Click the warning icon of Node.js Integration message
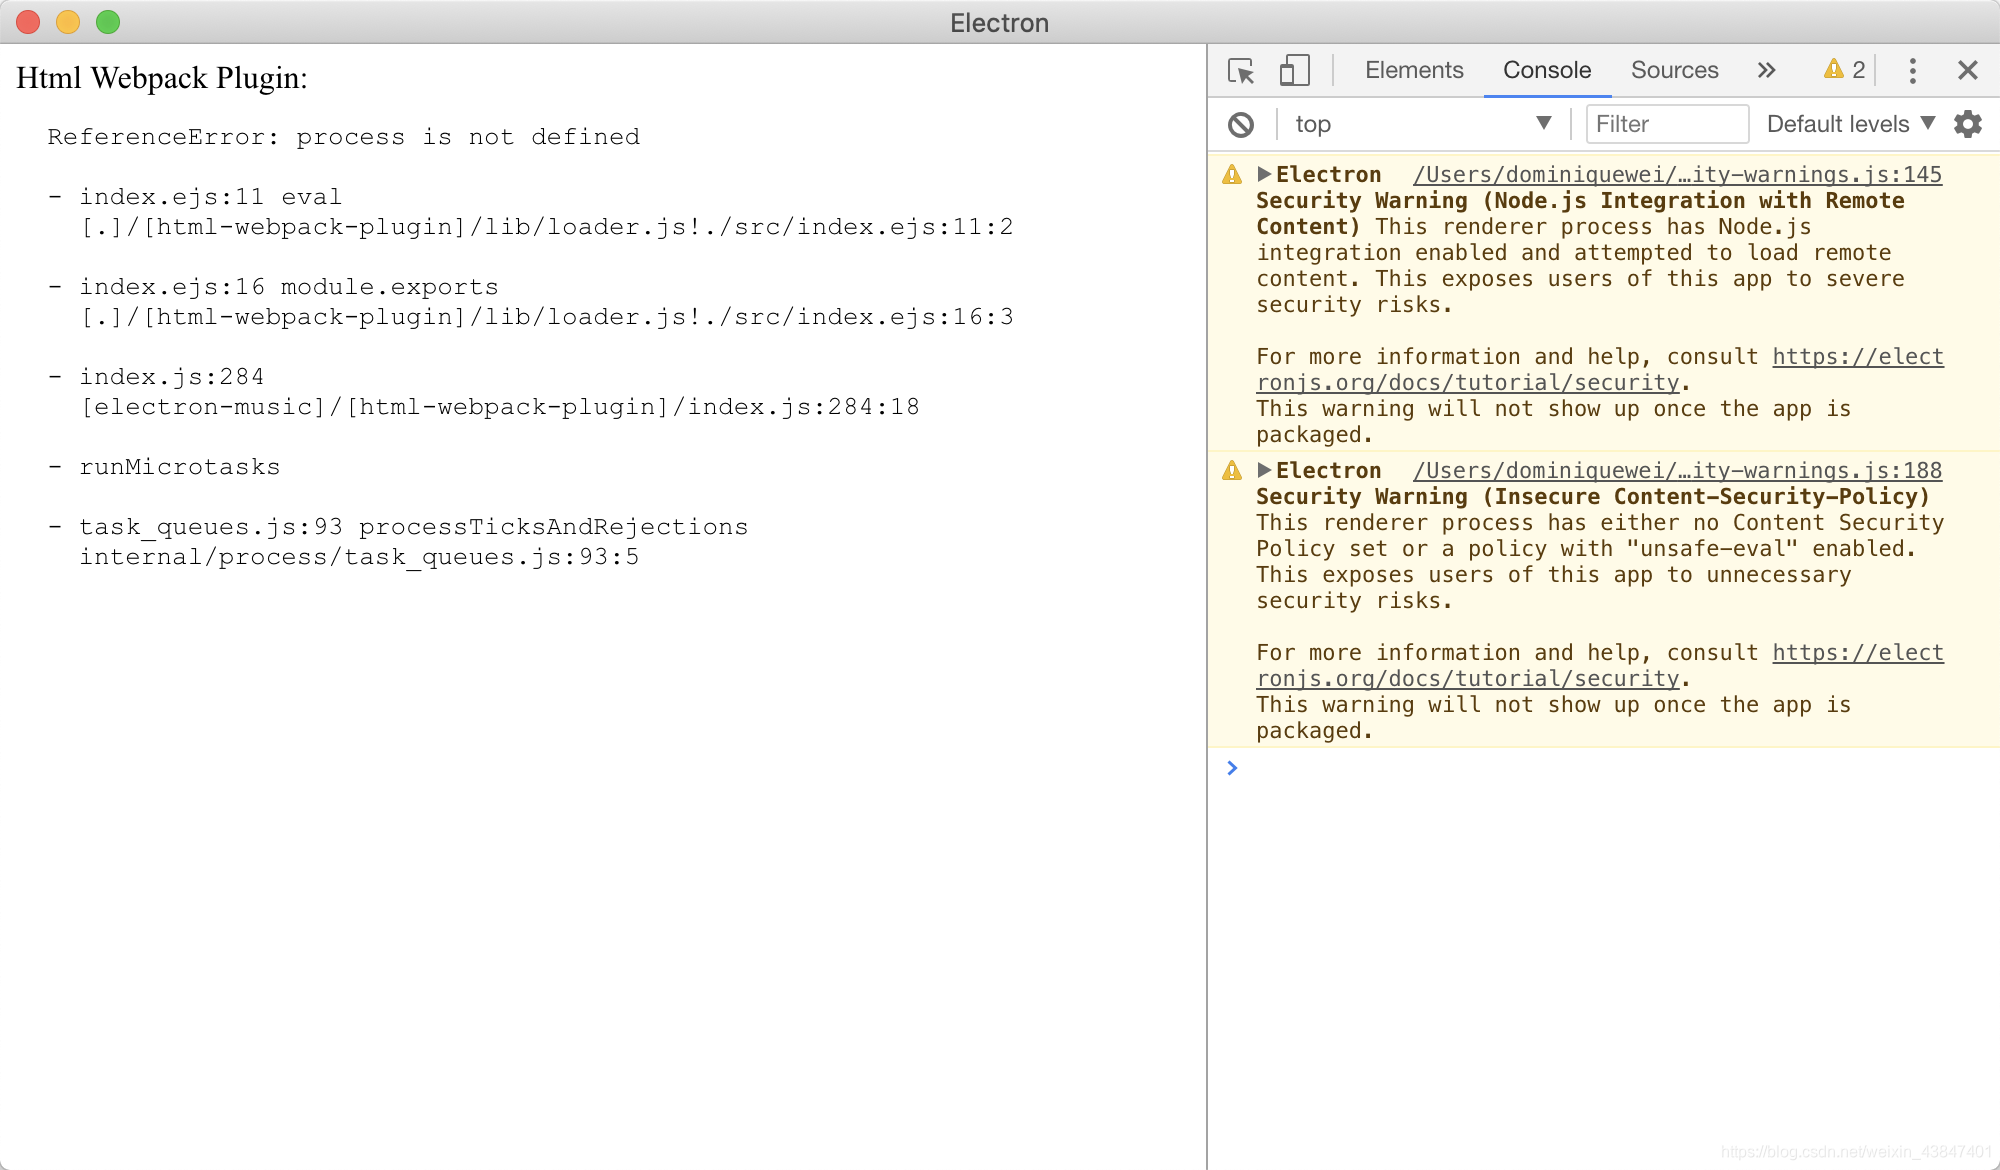Image resolution: width=2000 pixels, height=1170 pixels. coord(1232,175)
